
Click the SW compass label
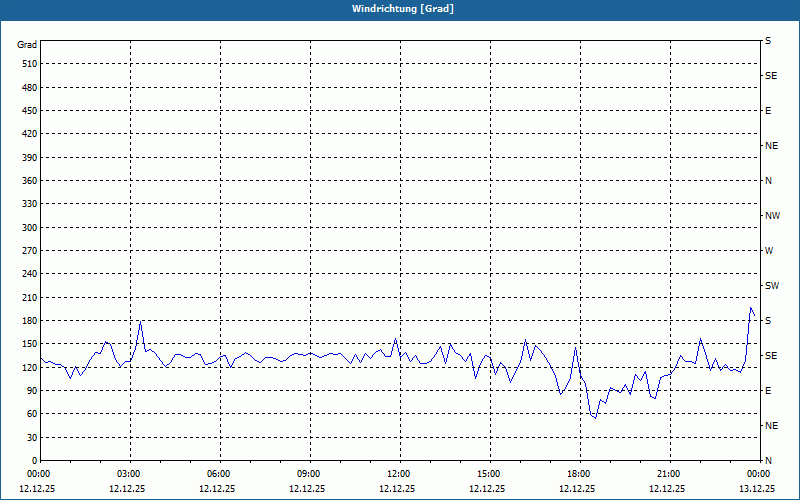coord(772,286)
